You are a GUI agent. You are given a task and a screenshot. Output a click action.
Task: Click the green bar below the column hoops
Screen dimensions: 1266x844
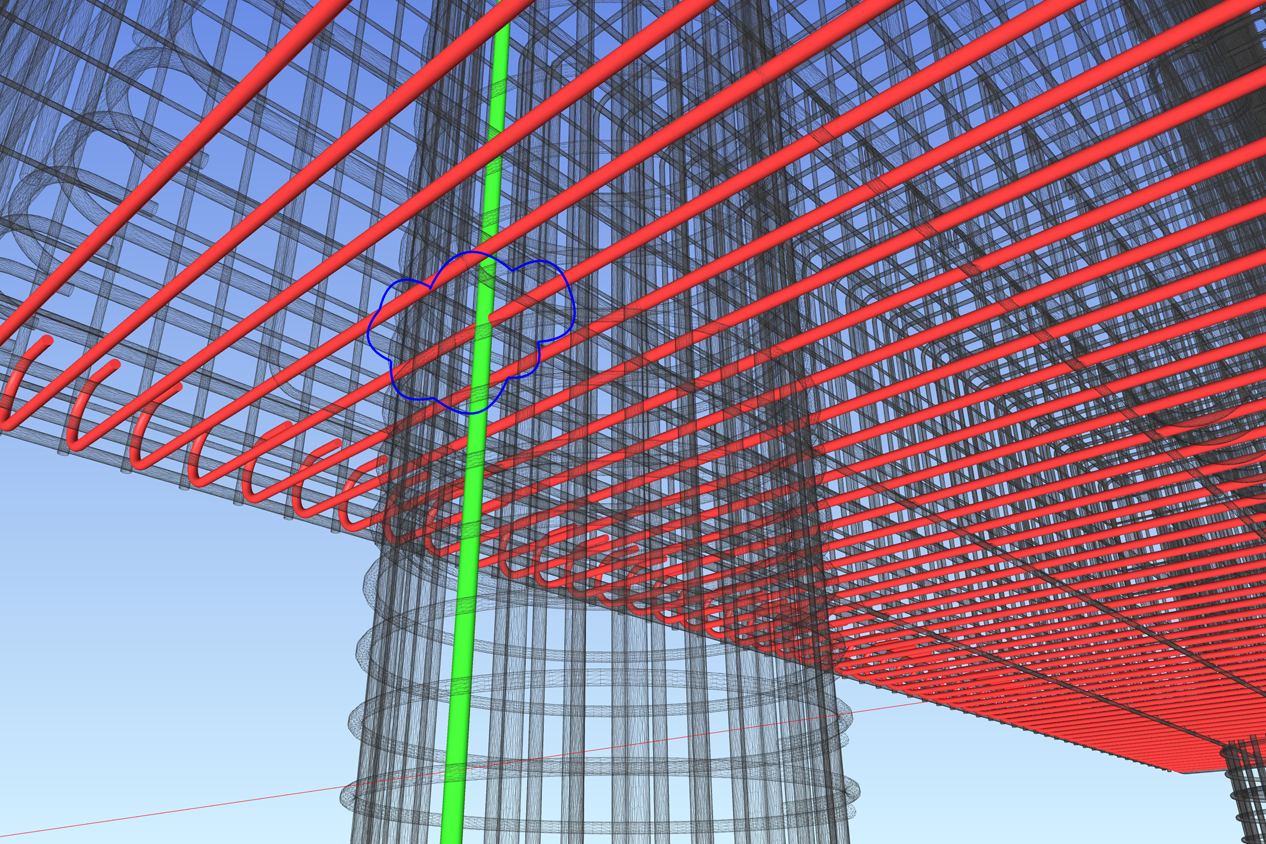pos(452,825)
